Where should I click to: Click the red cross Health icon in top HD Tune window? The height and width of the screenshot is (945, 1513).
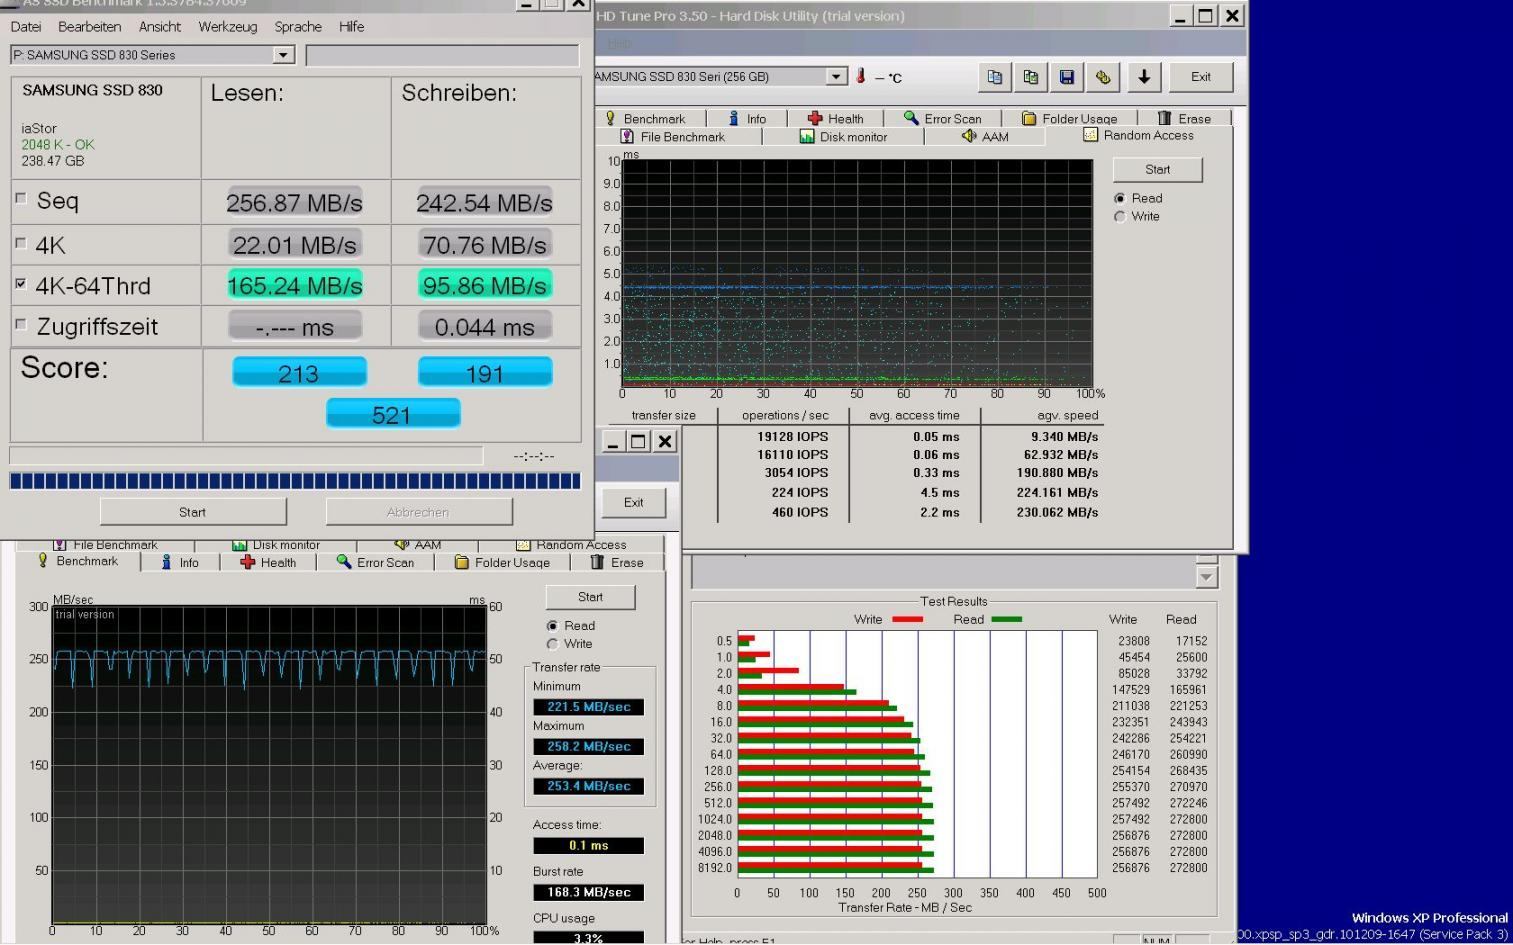[x=815, y=118]
